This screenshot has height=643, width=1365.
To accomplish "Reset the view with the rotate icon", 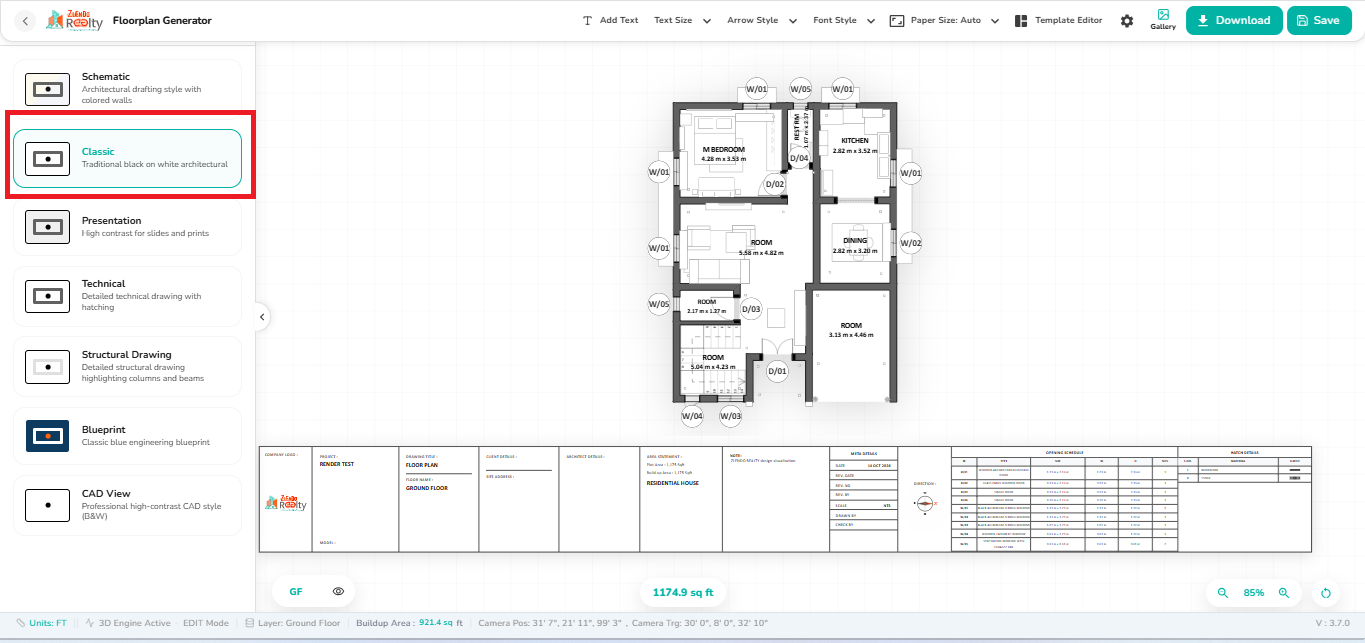I will [1326, 593].
